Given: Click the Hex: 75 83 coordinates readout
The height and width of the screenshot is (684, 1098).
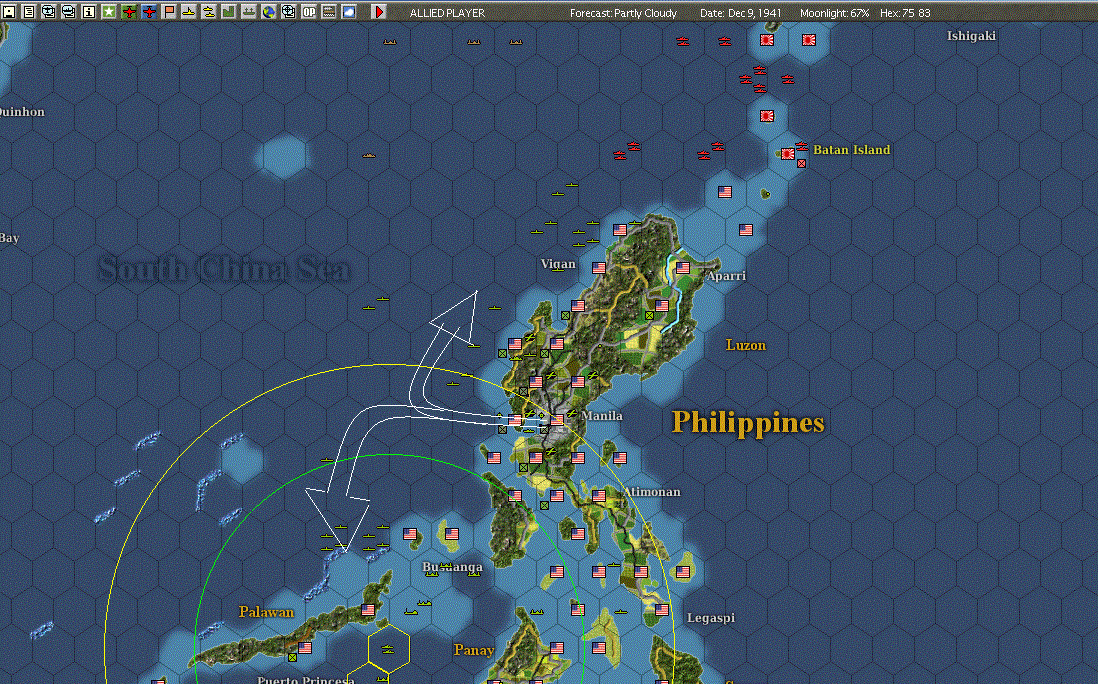Looking at the screenshot, I should tap(905, 13).
